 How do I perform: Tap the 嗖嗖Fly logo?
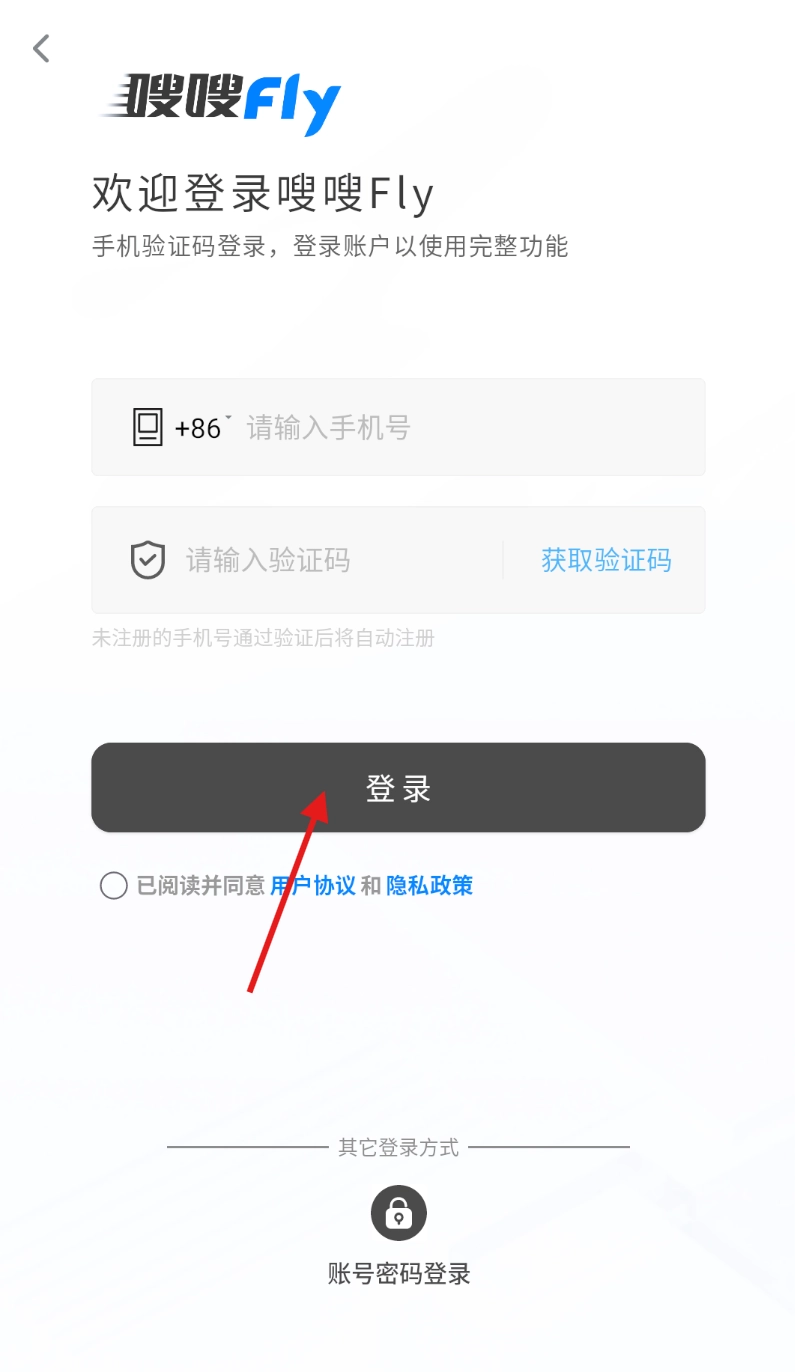221,103
